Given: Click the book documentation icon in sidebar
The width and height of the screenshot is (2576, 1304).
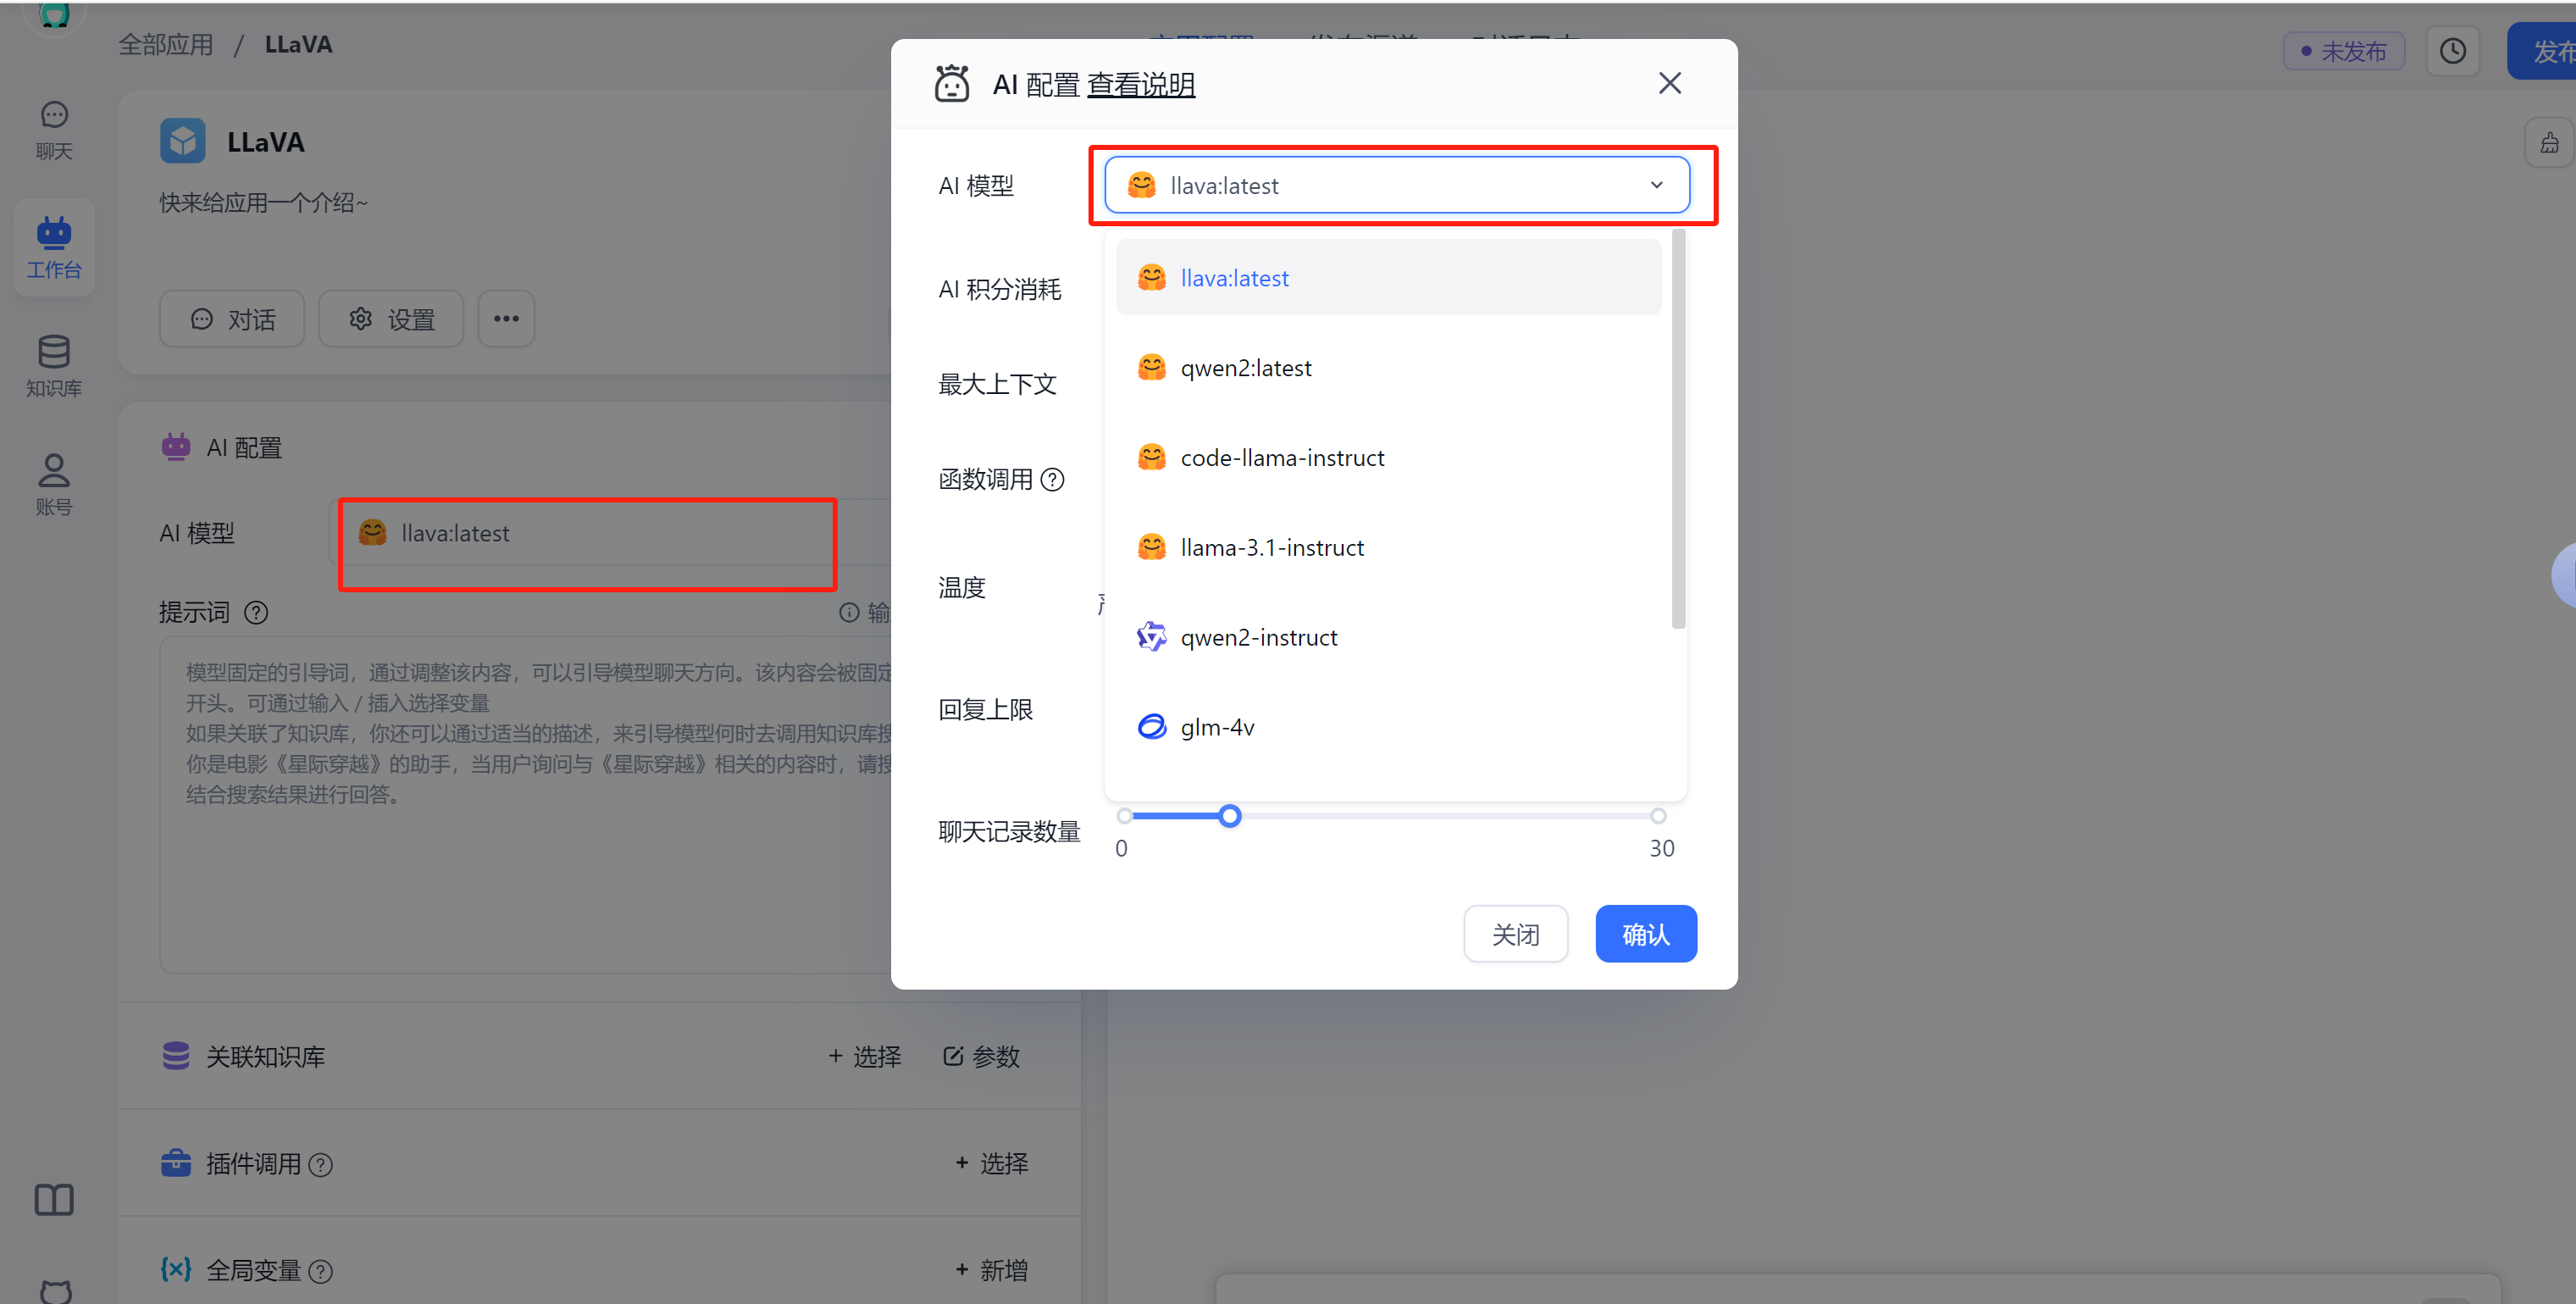Looking at the screenshot, I should click(54, 1199).
